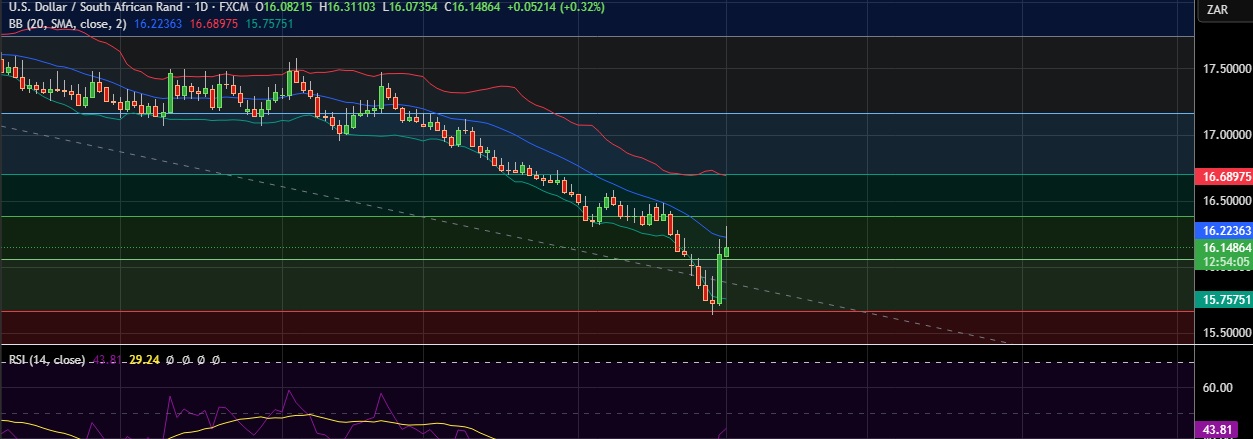Click the purple 43.81 RSI axis label

click(1218, 430)
